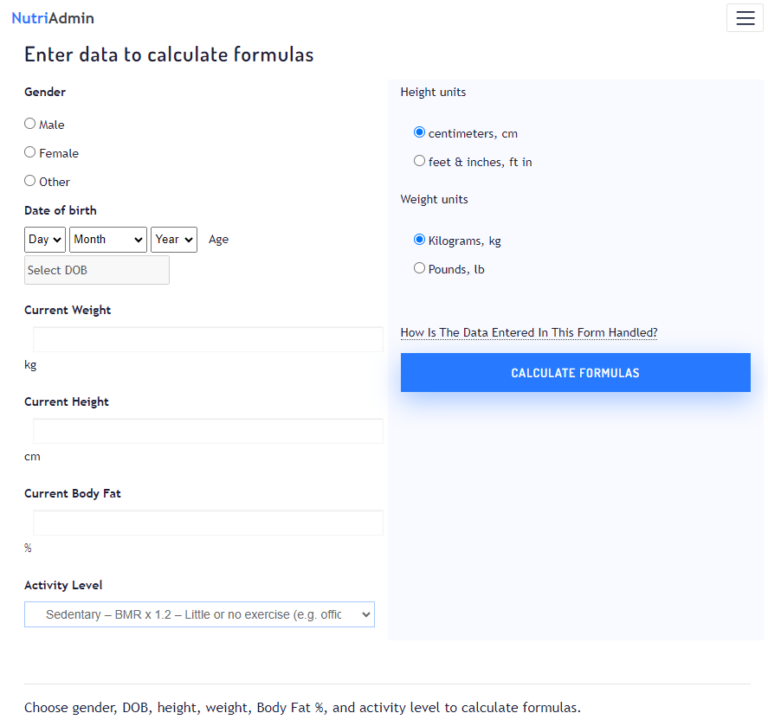Focus the Current Body Fat input
Viewport: 768px width, 726px height.
point(208,523)
